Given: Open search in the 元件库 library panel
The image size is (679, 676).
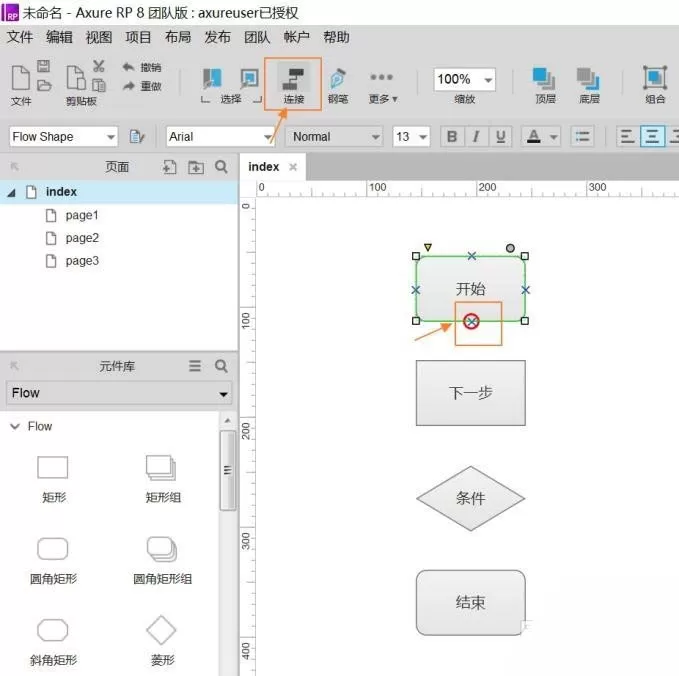Looking at the screenshot, I should click(x=221, y=366).
